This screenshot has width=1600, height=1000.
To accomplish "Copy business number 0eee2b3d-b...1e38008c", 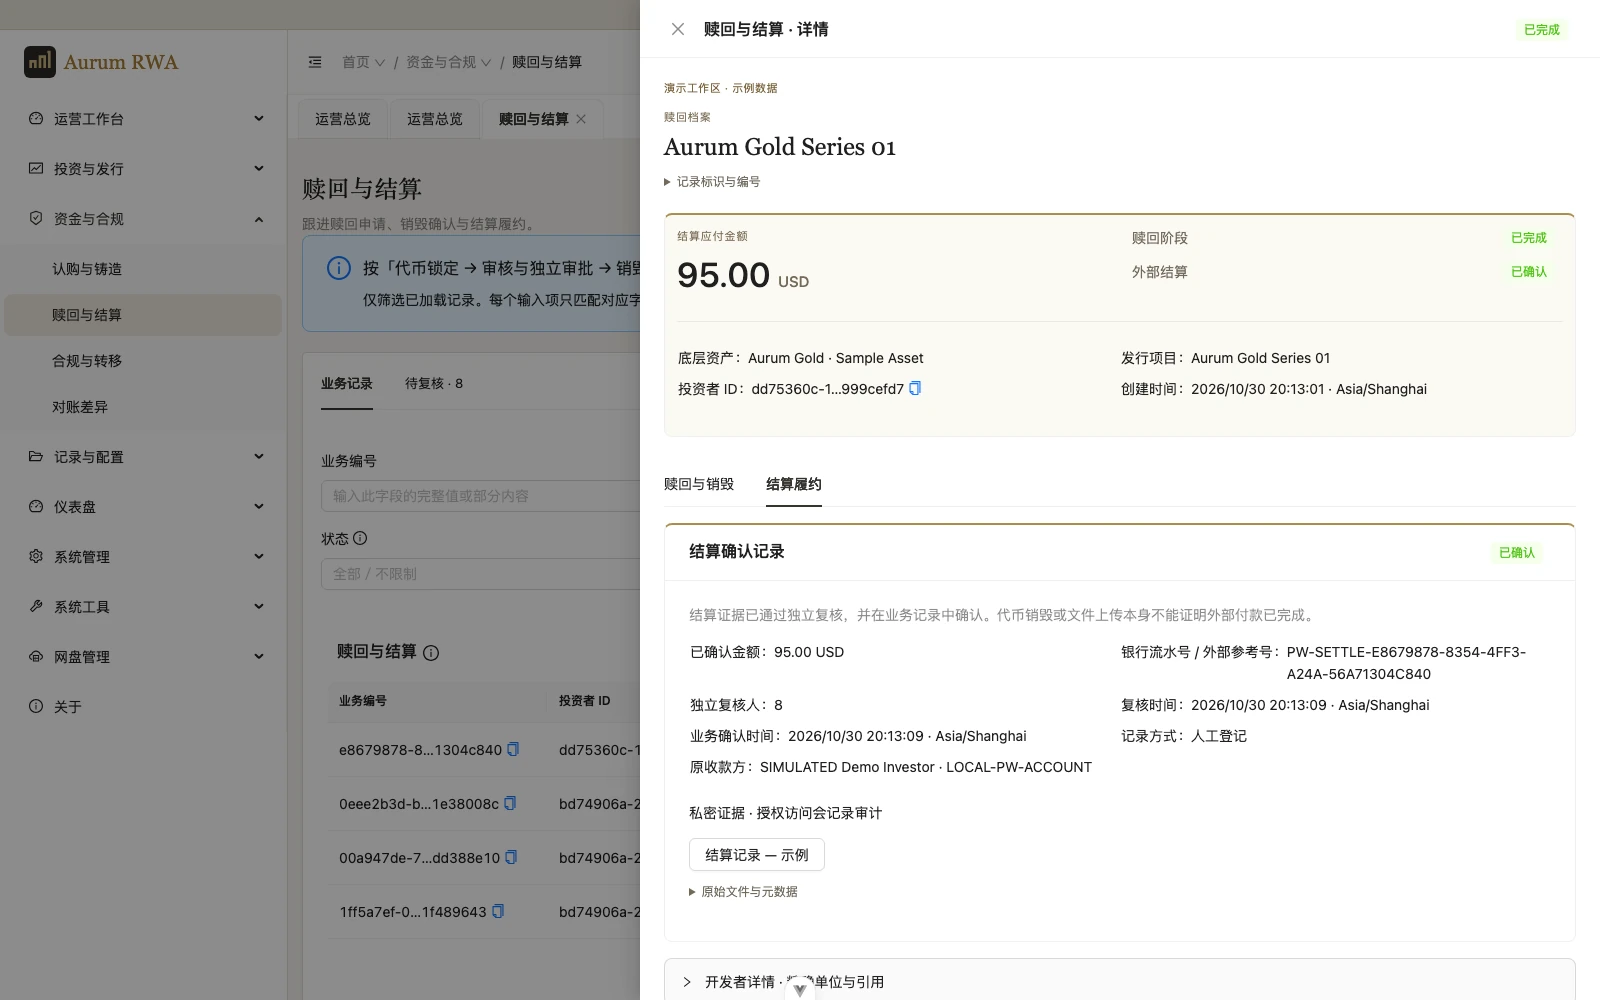I will coord(510,803).
